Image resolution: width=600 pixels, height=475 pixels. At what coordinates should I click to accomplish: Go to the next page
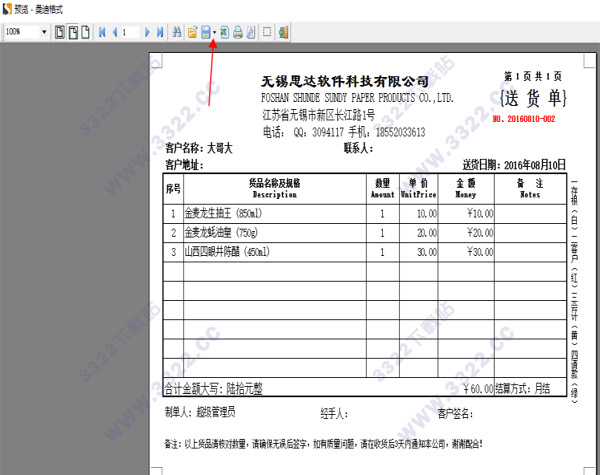tap(147, 32)
